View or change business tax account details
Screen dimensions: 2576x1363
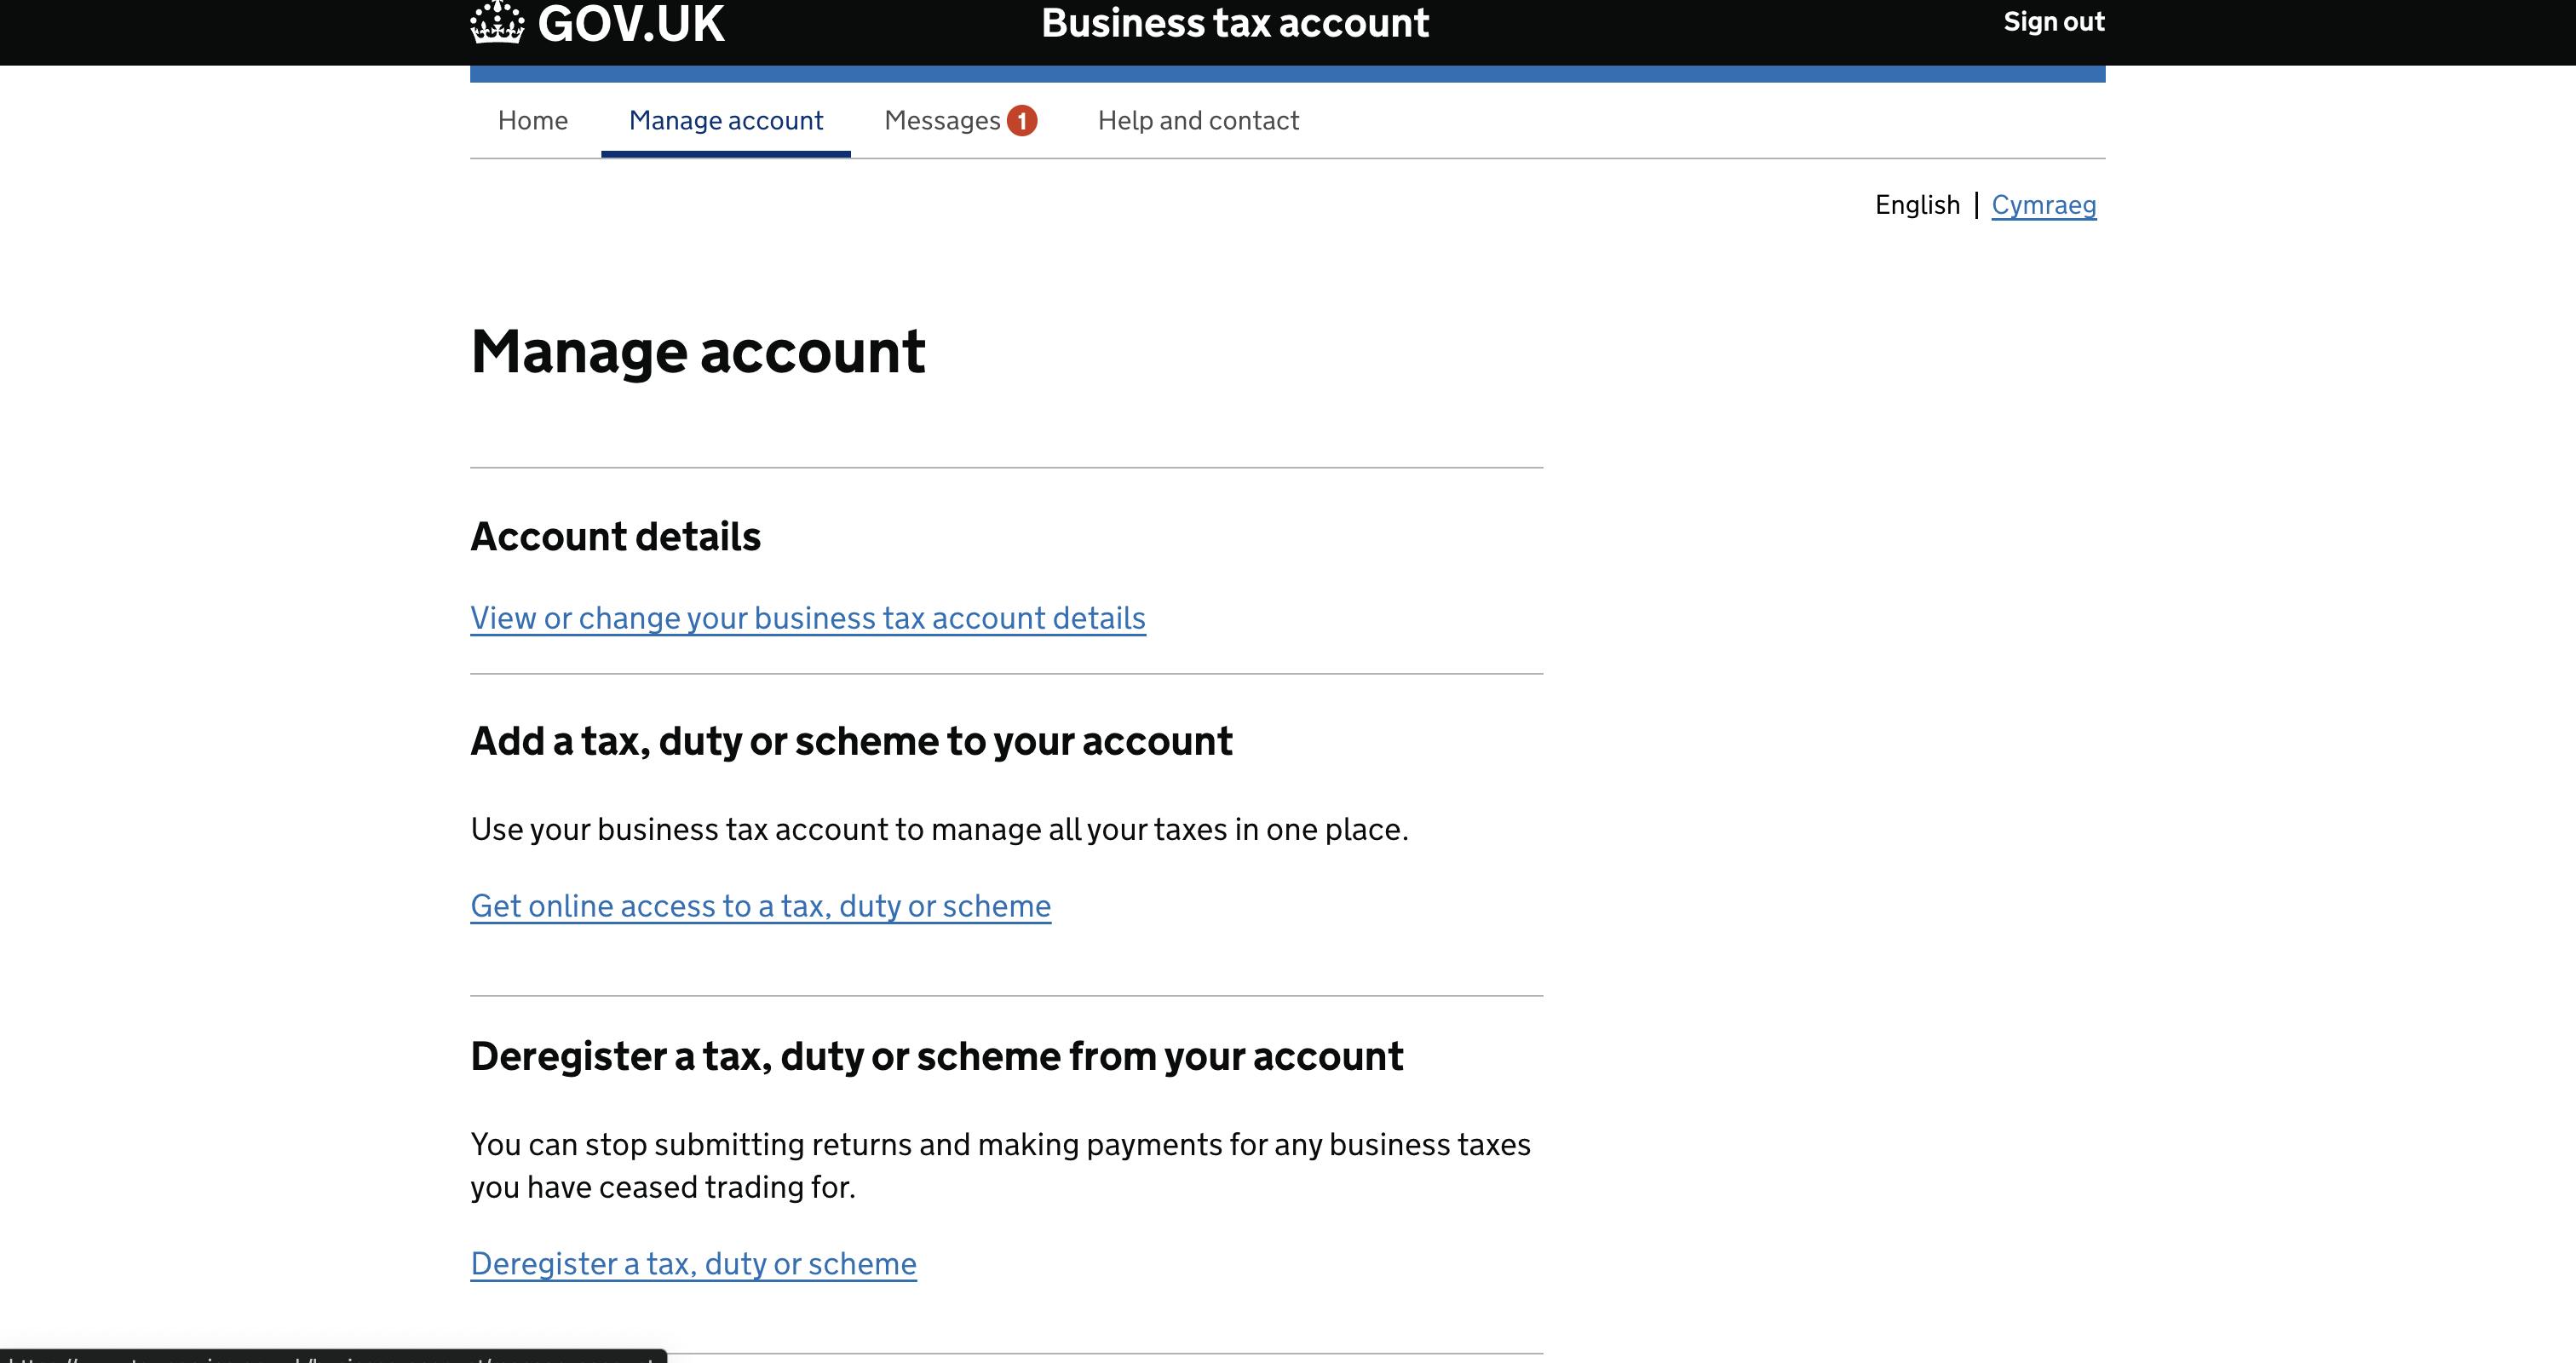807,618
